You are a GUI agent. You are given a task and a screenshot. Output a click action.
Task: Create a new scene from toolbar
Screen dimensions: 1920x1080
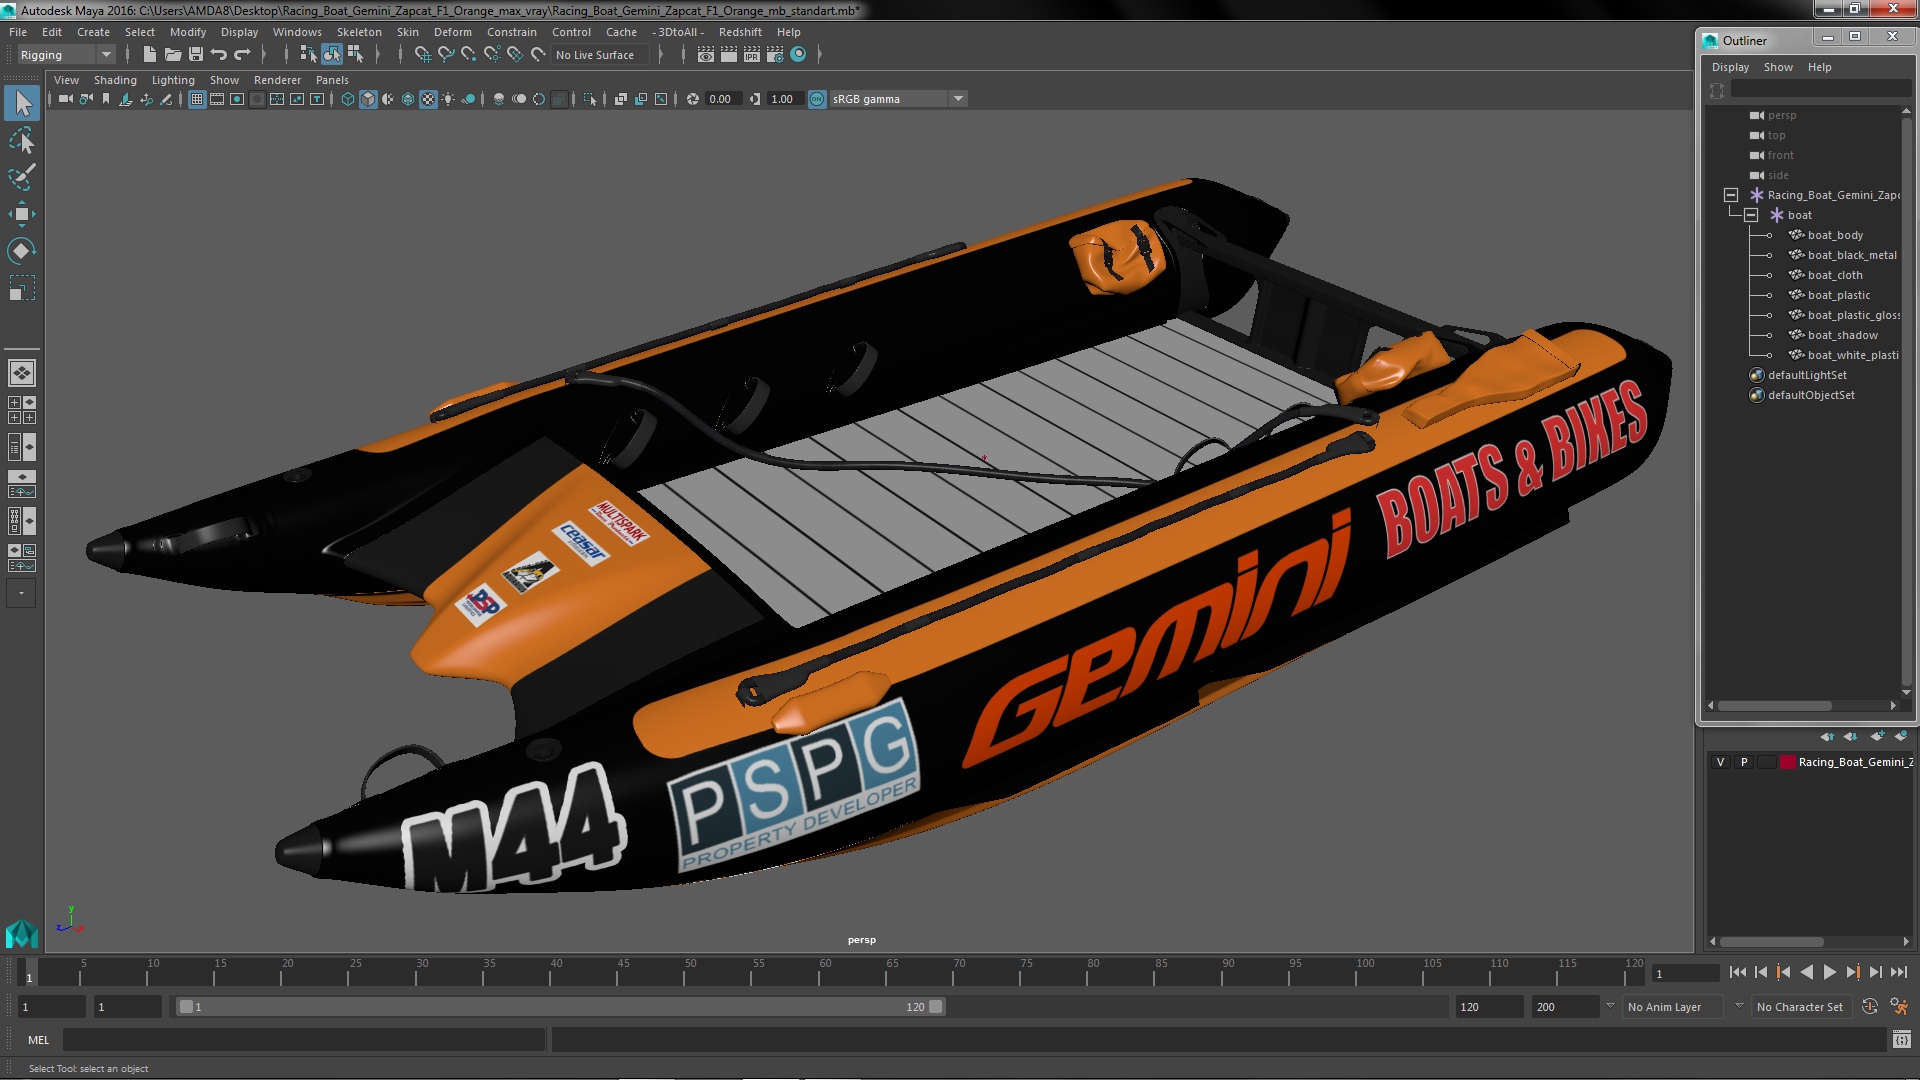click(150, 55)
